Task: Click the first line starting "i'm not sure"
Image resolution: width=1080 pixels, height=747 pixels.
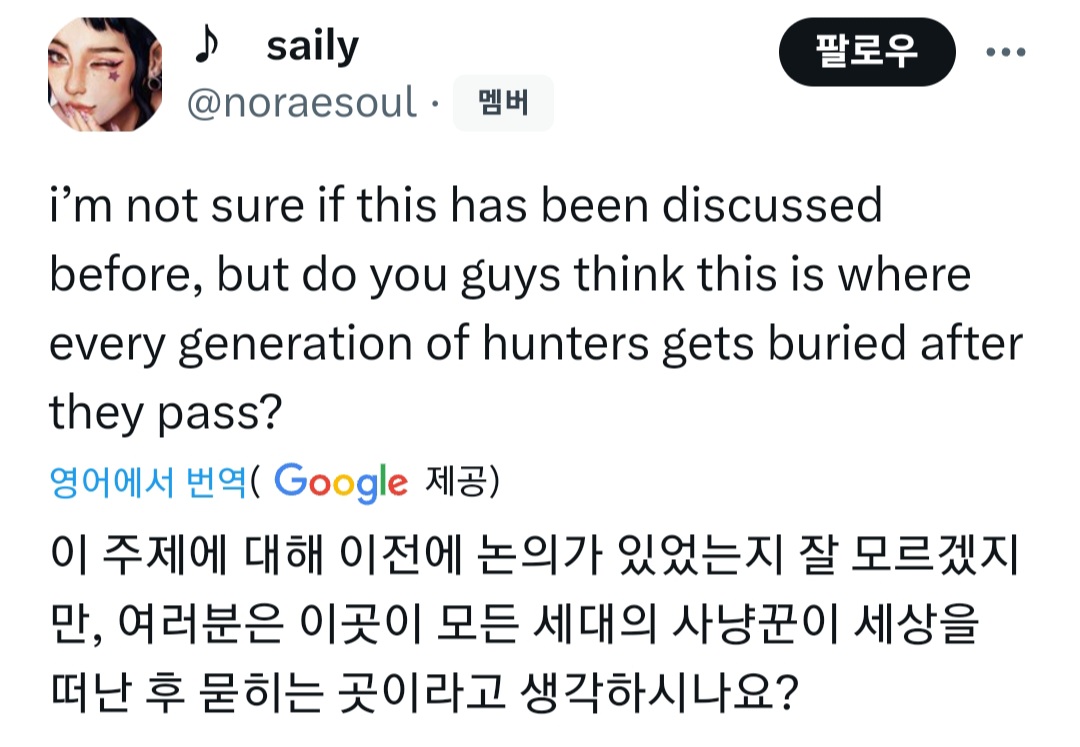Action: pyautogui.click(x=466, y=206)
